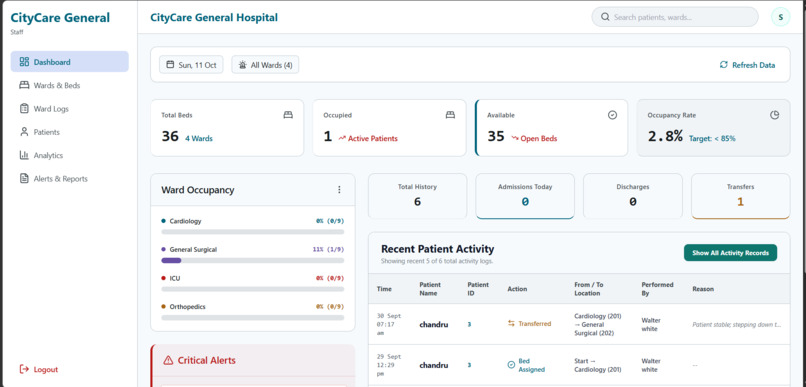
Task: Click the Occupancy Rate 2.8% card
Action: pyautogui.click(x=713, y=127)
